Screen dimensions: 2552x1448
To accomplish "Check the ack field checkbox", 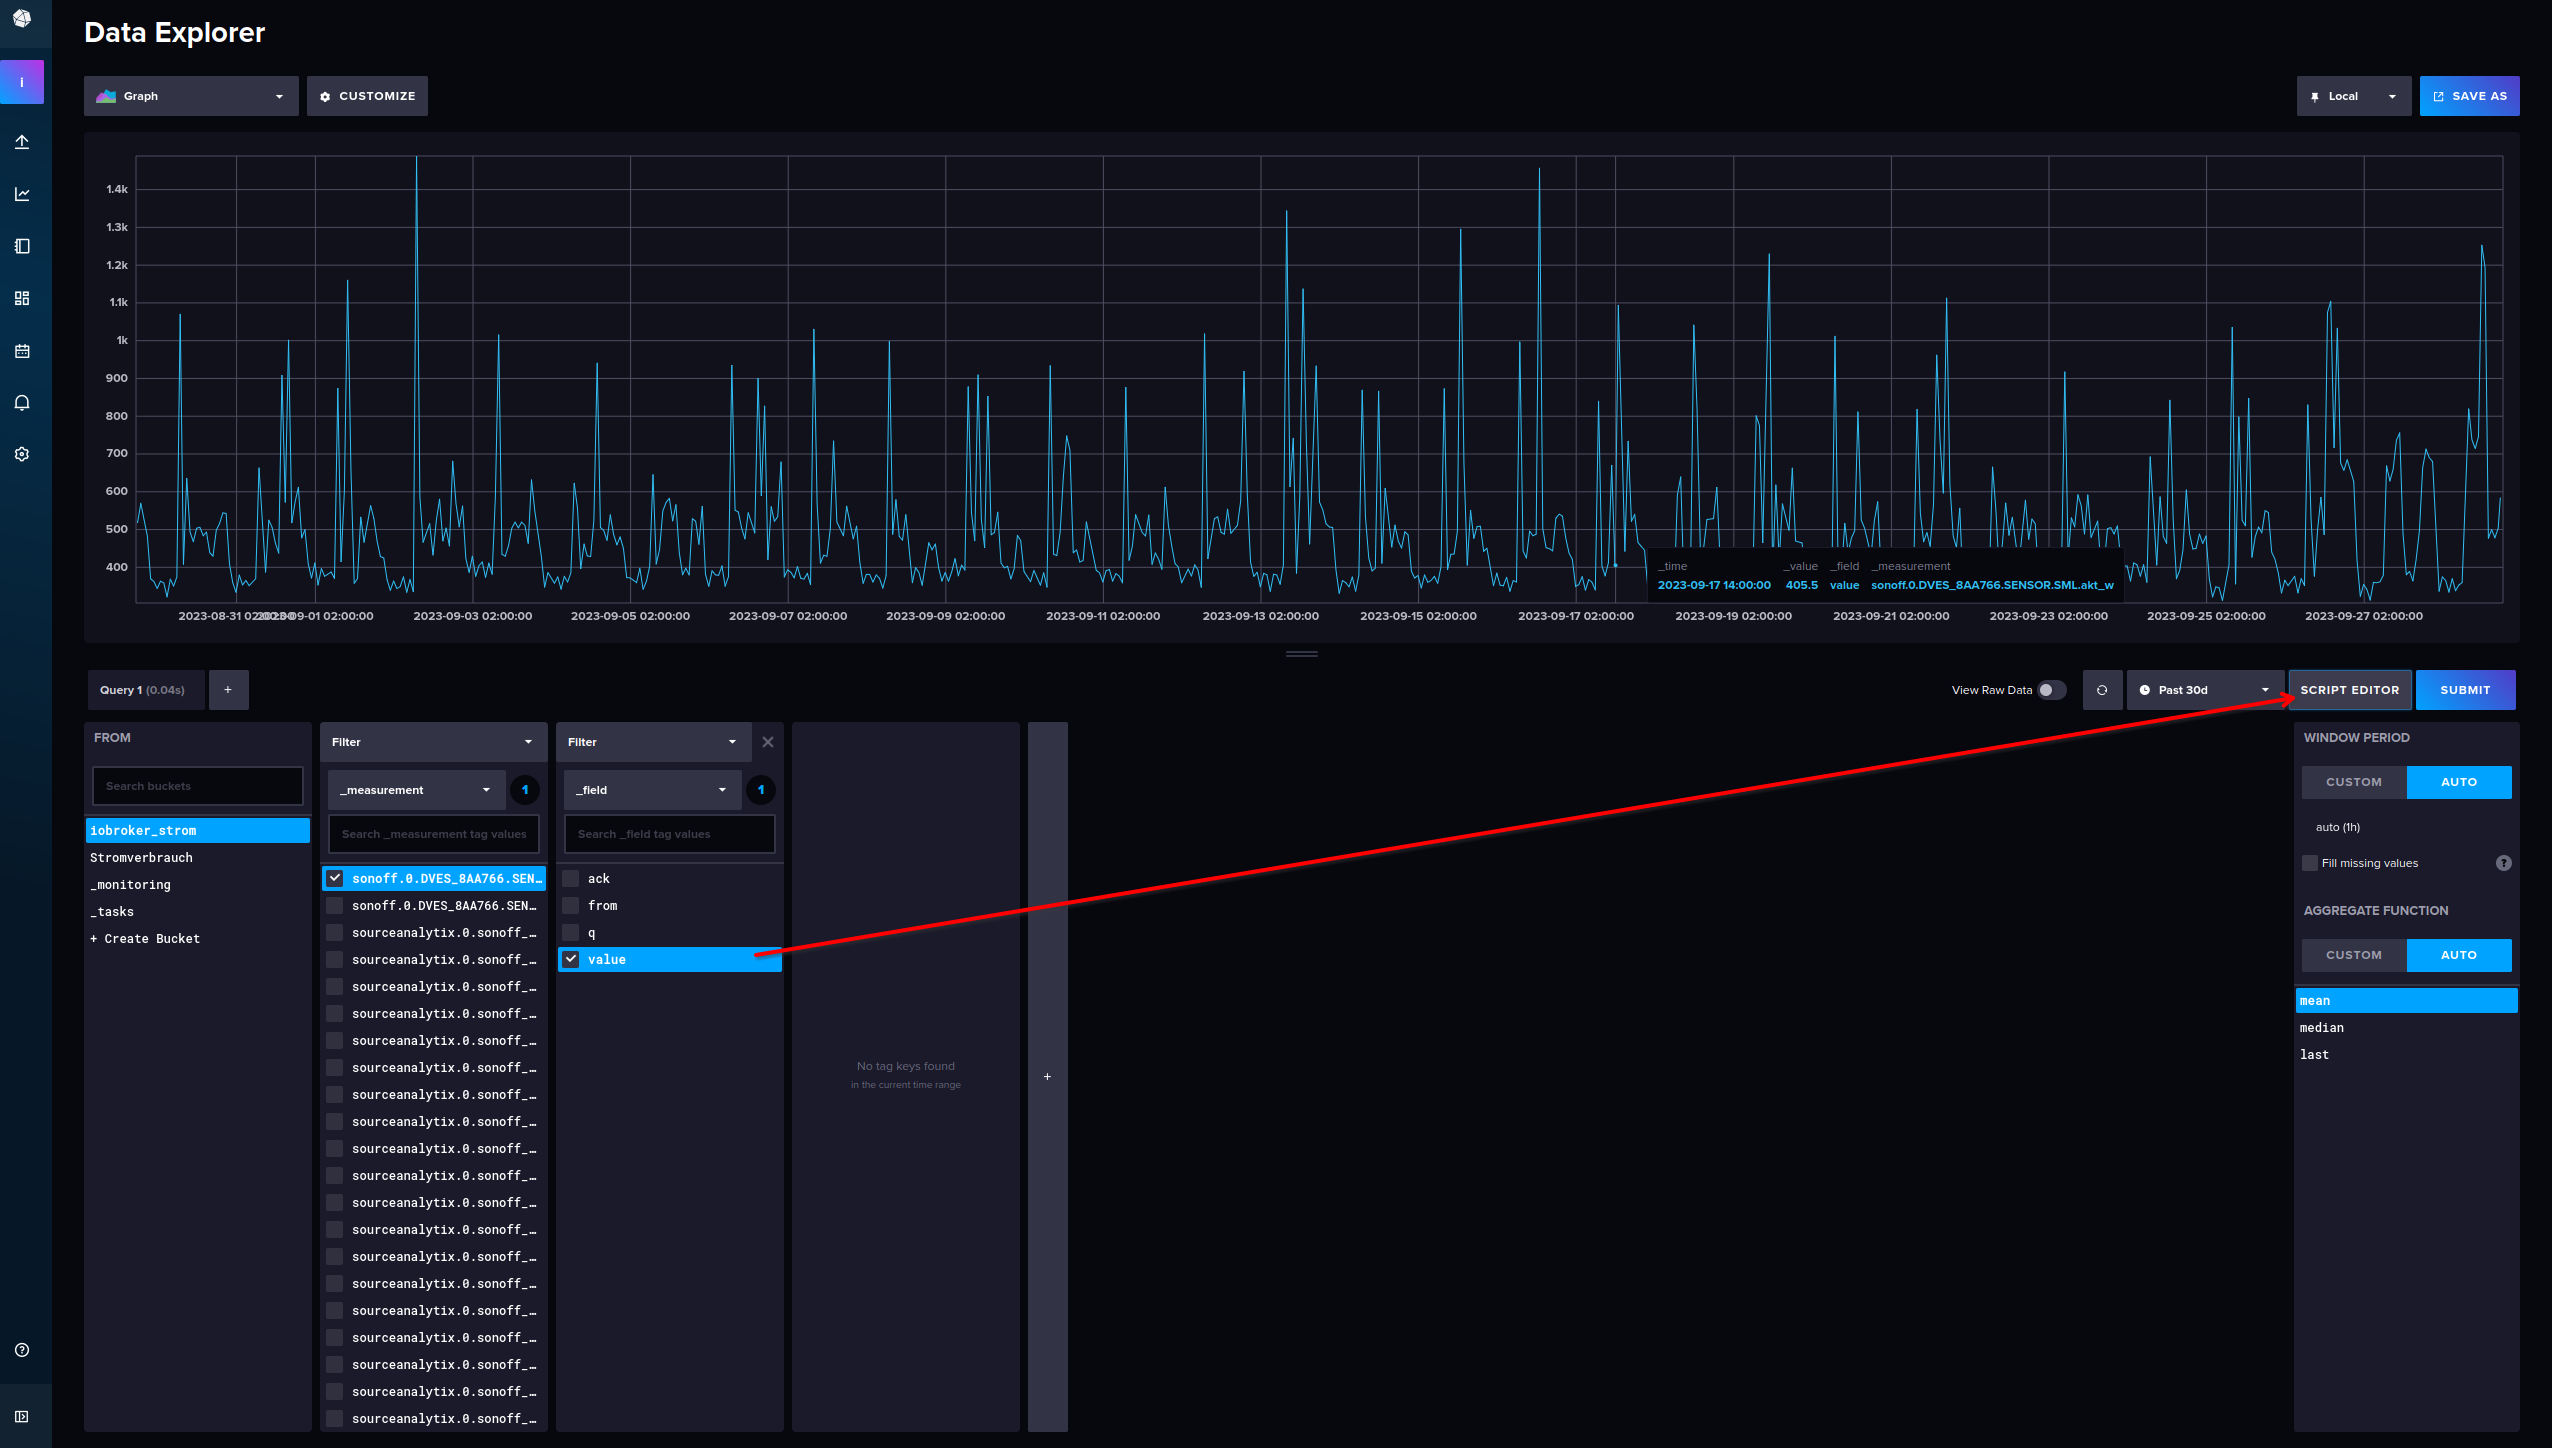I will (571, 879).
